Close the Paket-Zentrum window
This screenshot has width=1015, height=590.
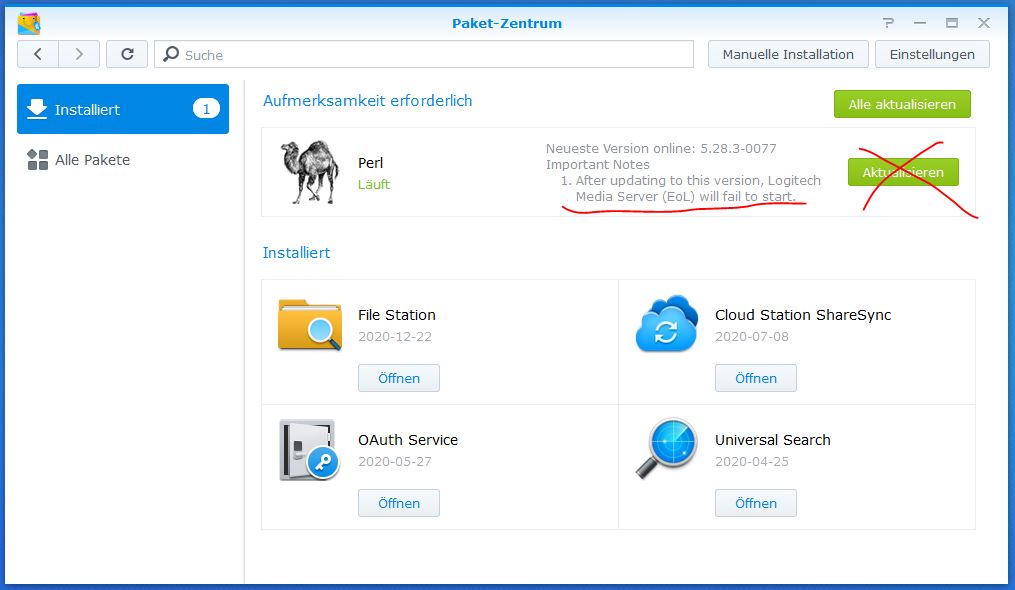[x=984, y=23]
